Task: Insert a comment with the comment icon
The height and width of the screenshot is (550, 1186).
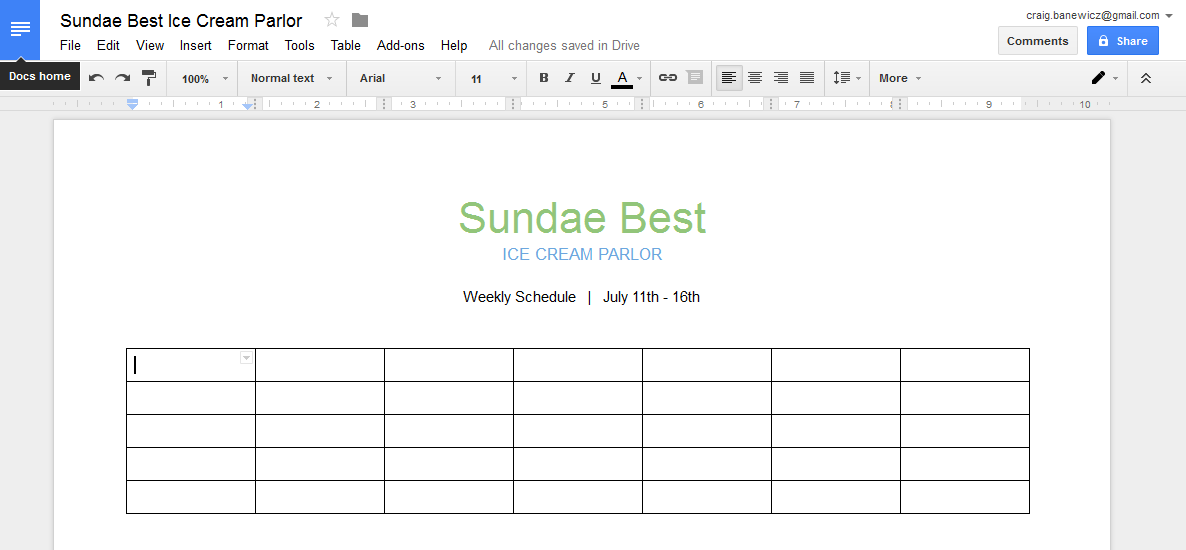Action: 694,78
